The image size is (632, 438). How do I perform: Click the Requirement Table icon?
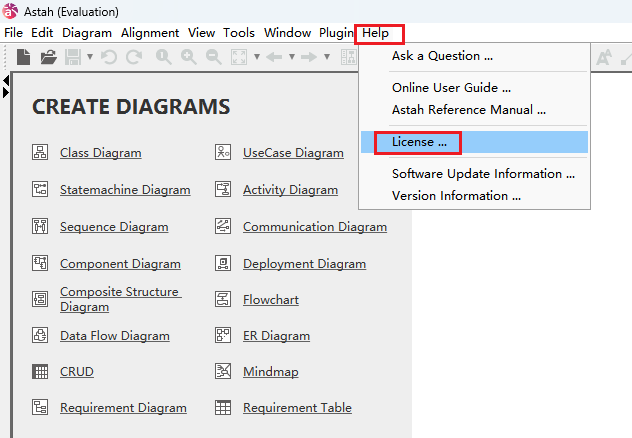point(223,407)
